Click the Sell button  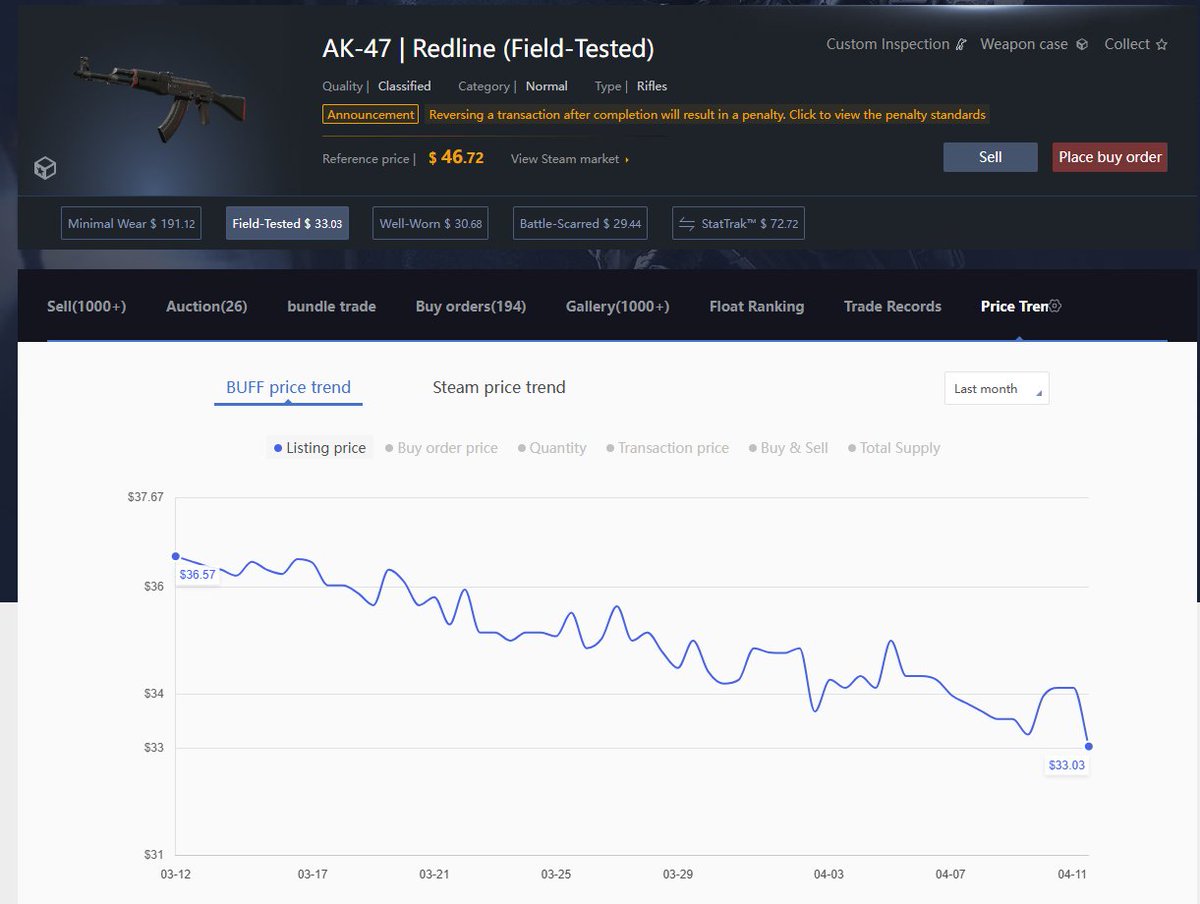[x=990, y=157]
